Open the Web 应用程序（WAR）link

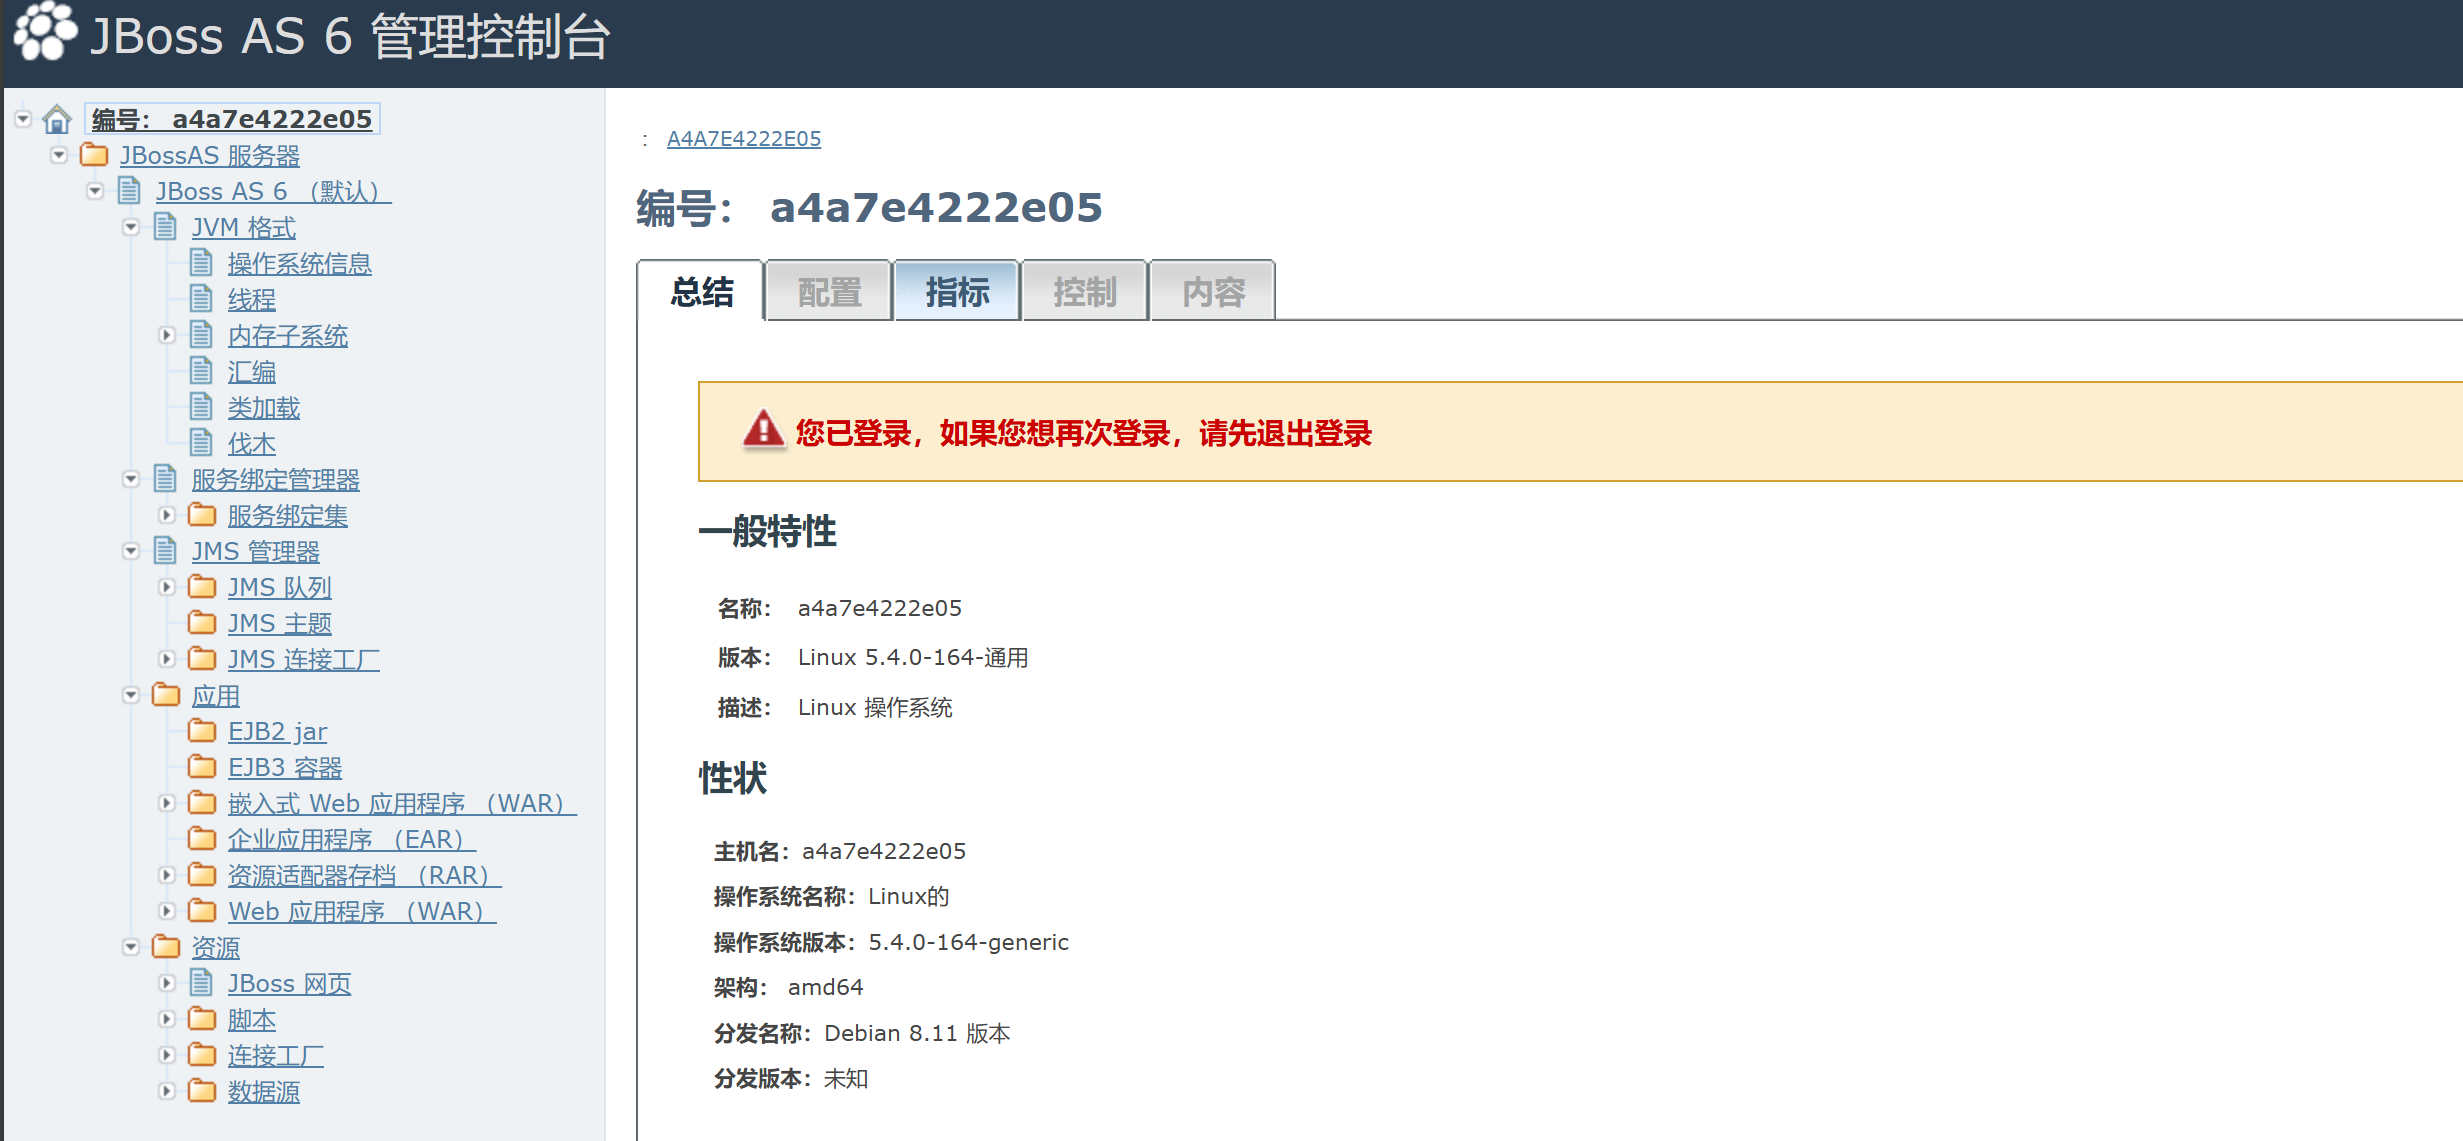[362, 912]
